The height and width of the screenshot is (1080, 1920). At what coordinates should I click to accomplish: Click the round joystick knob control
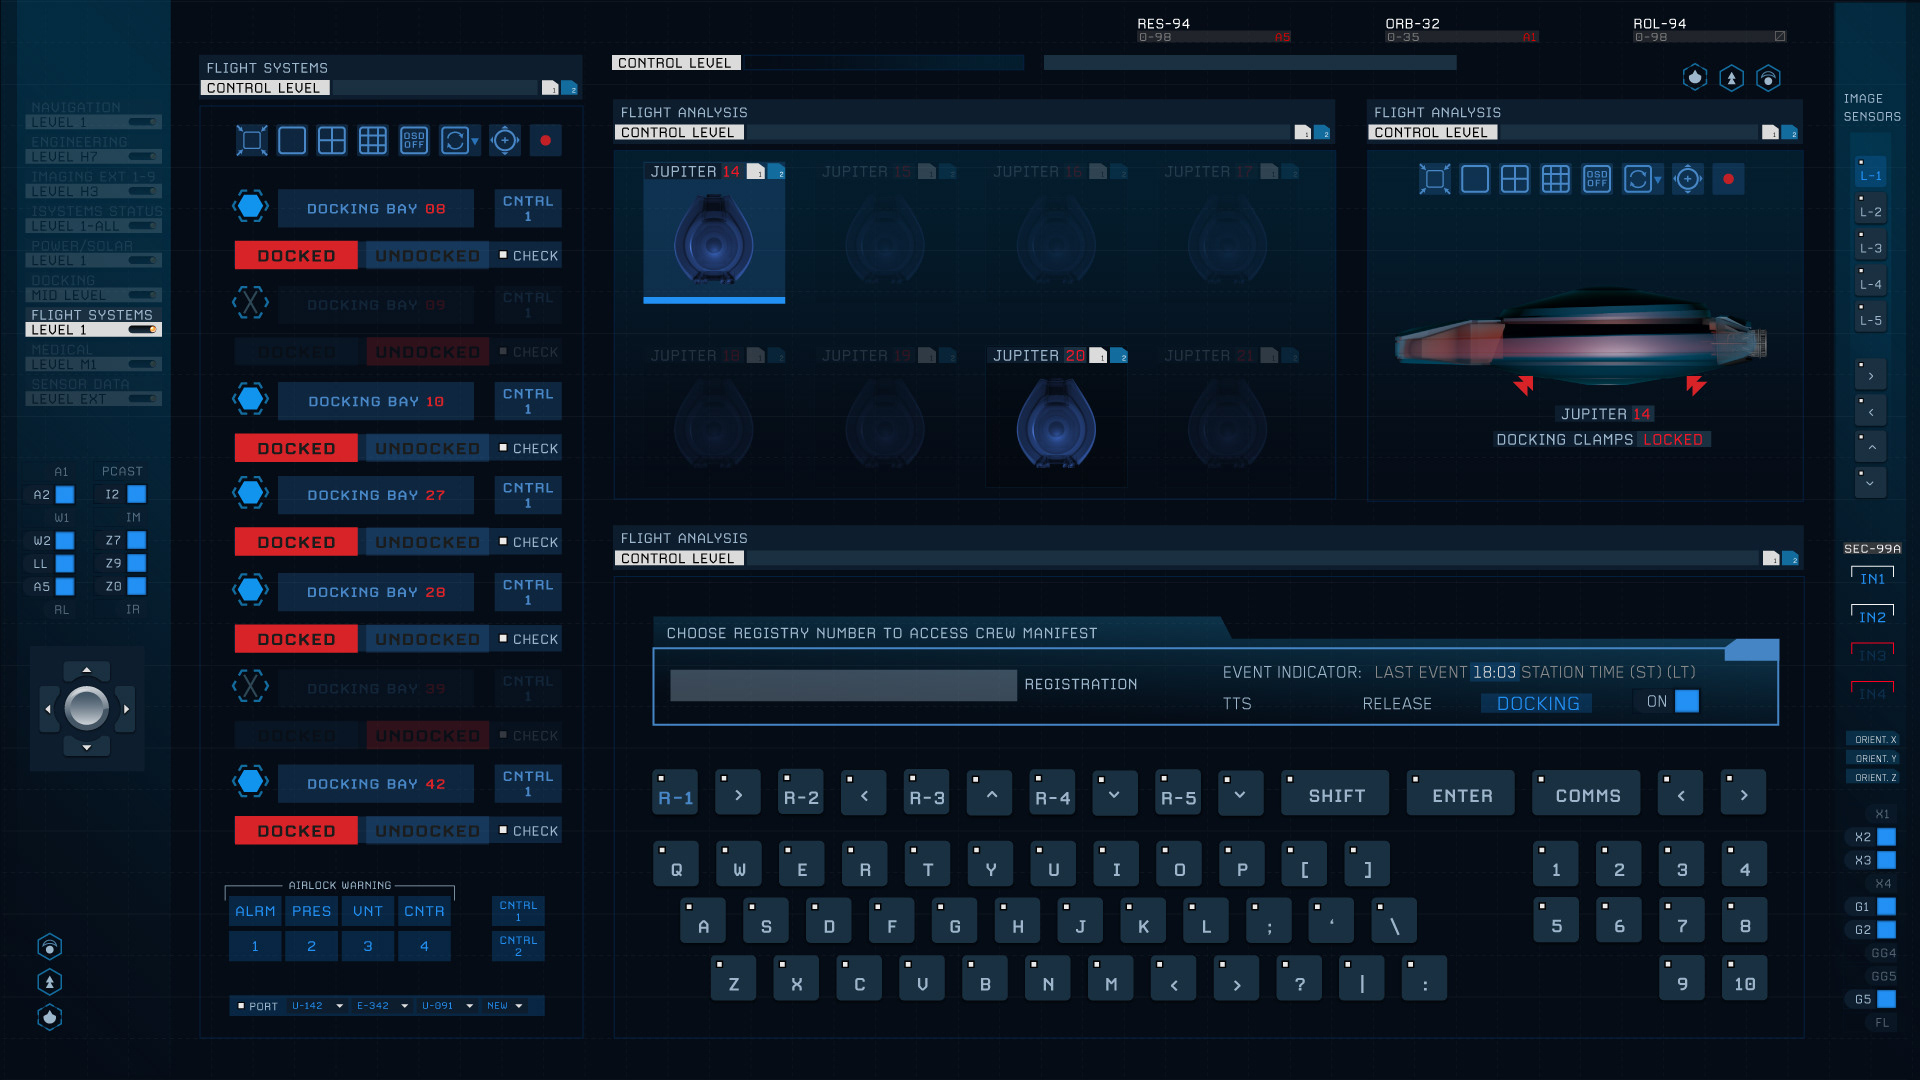click(87, 709)
